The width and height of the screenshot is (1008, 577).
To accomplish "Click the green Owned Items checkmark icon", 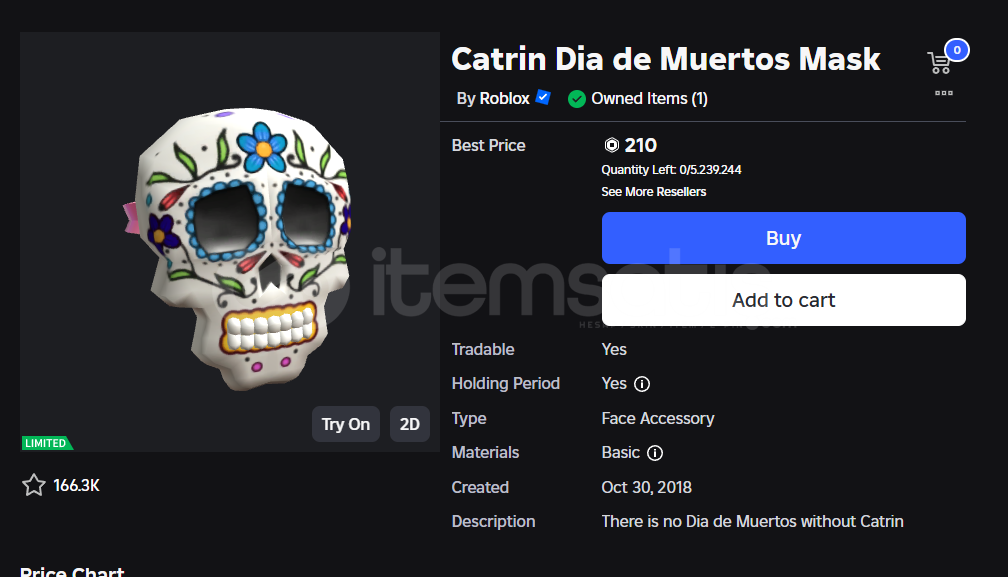I will point(577,99).
